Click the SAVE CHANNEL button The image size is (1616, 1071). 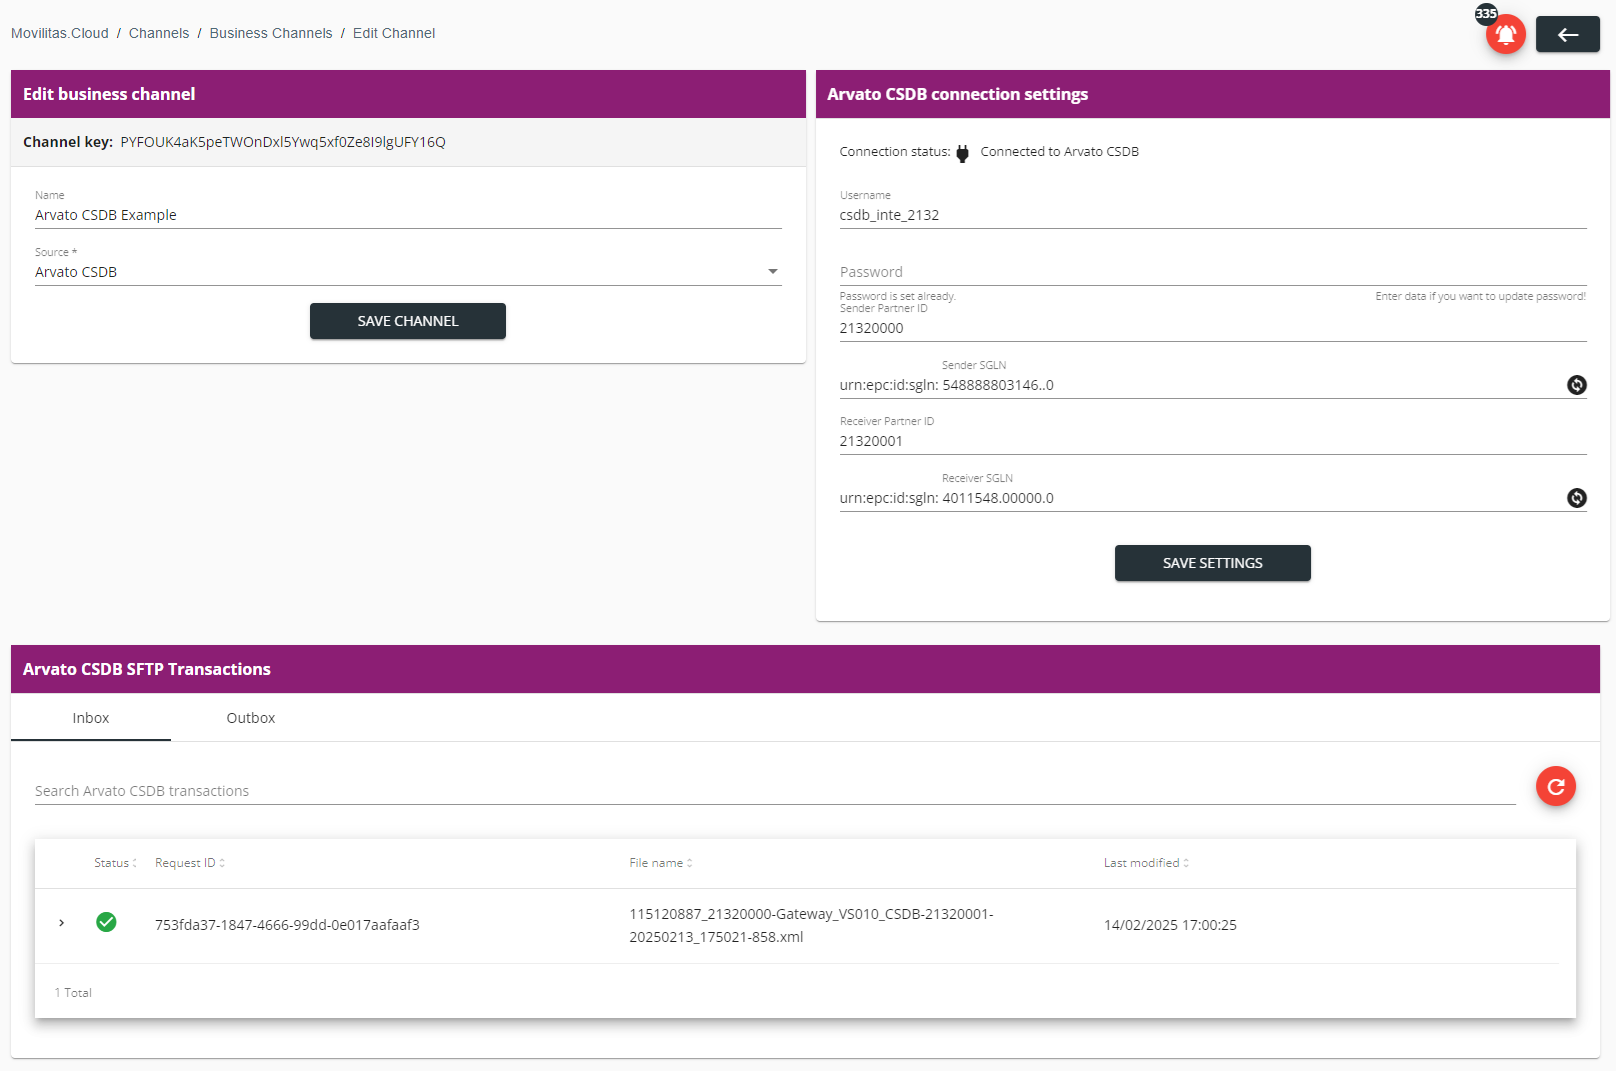tap(408, 321)
